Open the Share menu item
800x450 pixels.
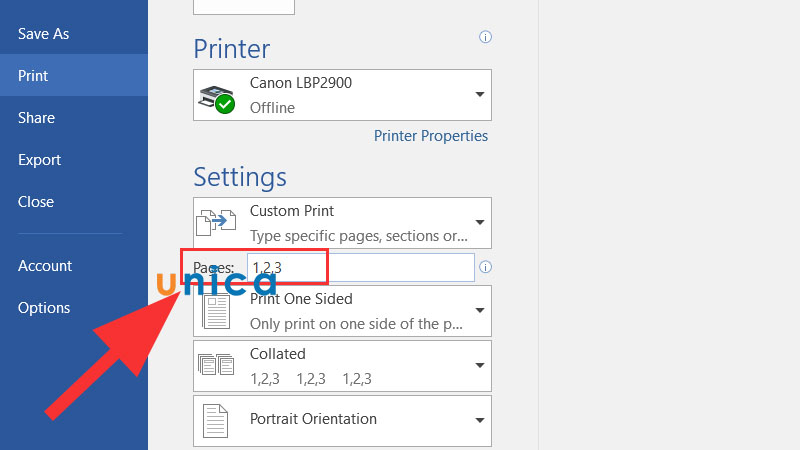click(x=36, y=118)
